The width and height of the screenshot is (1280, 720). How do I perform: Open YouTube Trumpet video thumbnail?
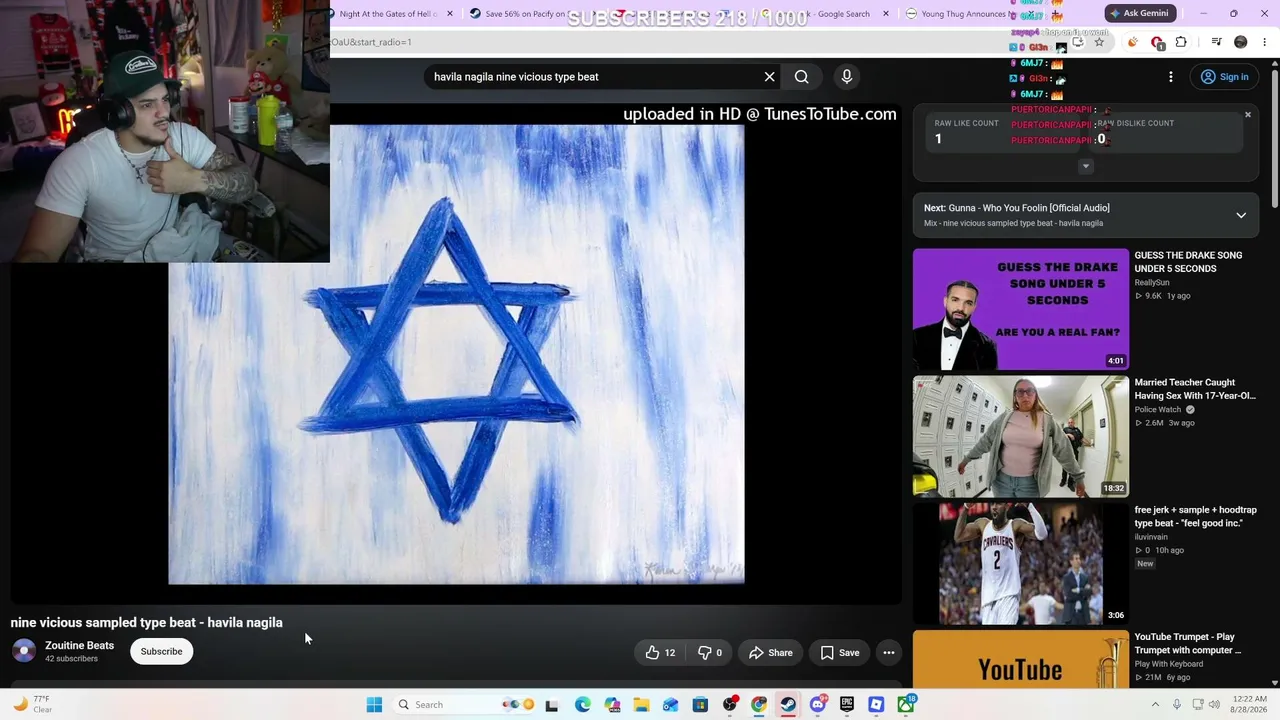coord(1021,659)
